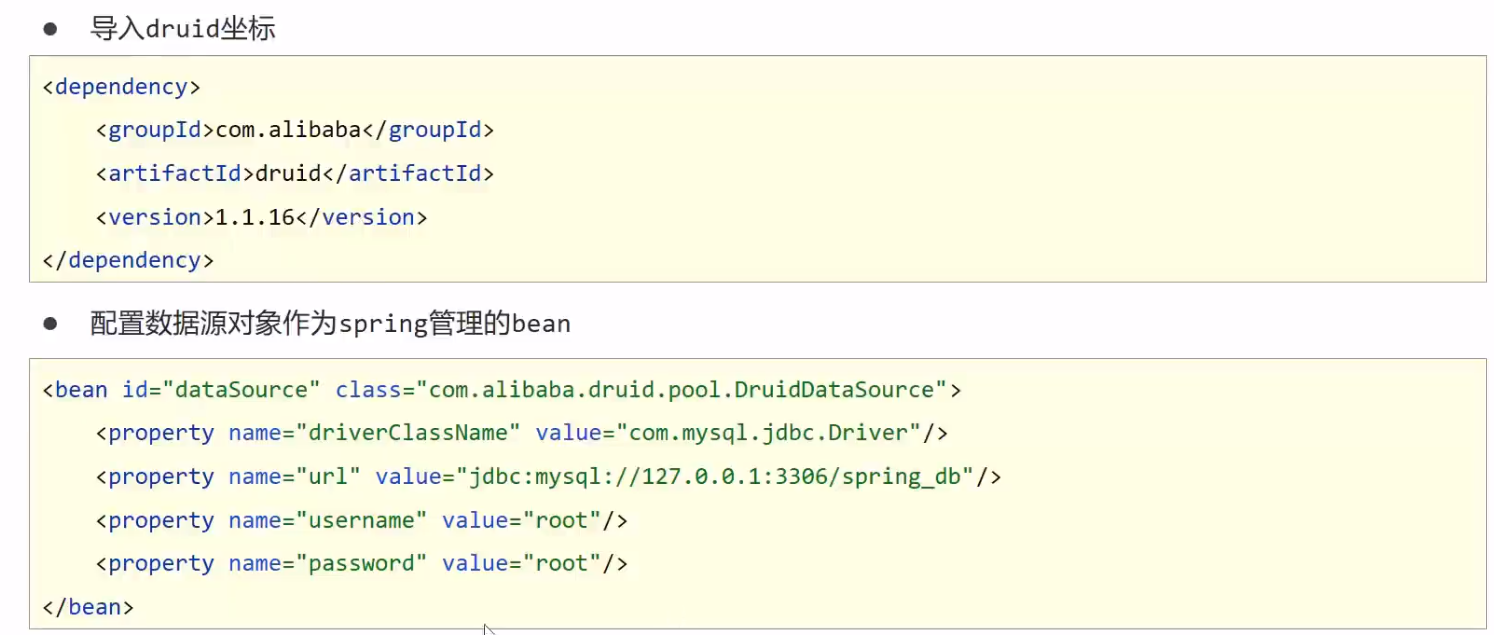The image size is (1494, 635).
Task: Select the version number 1.1.16
Action: (x=255, y=217)
